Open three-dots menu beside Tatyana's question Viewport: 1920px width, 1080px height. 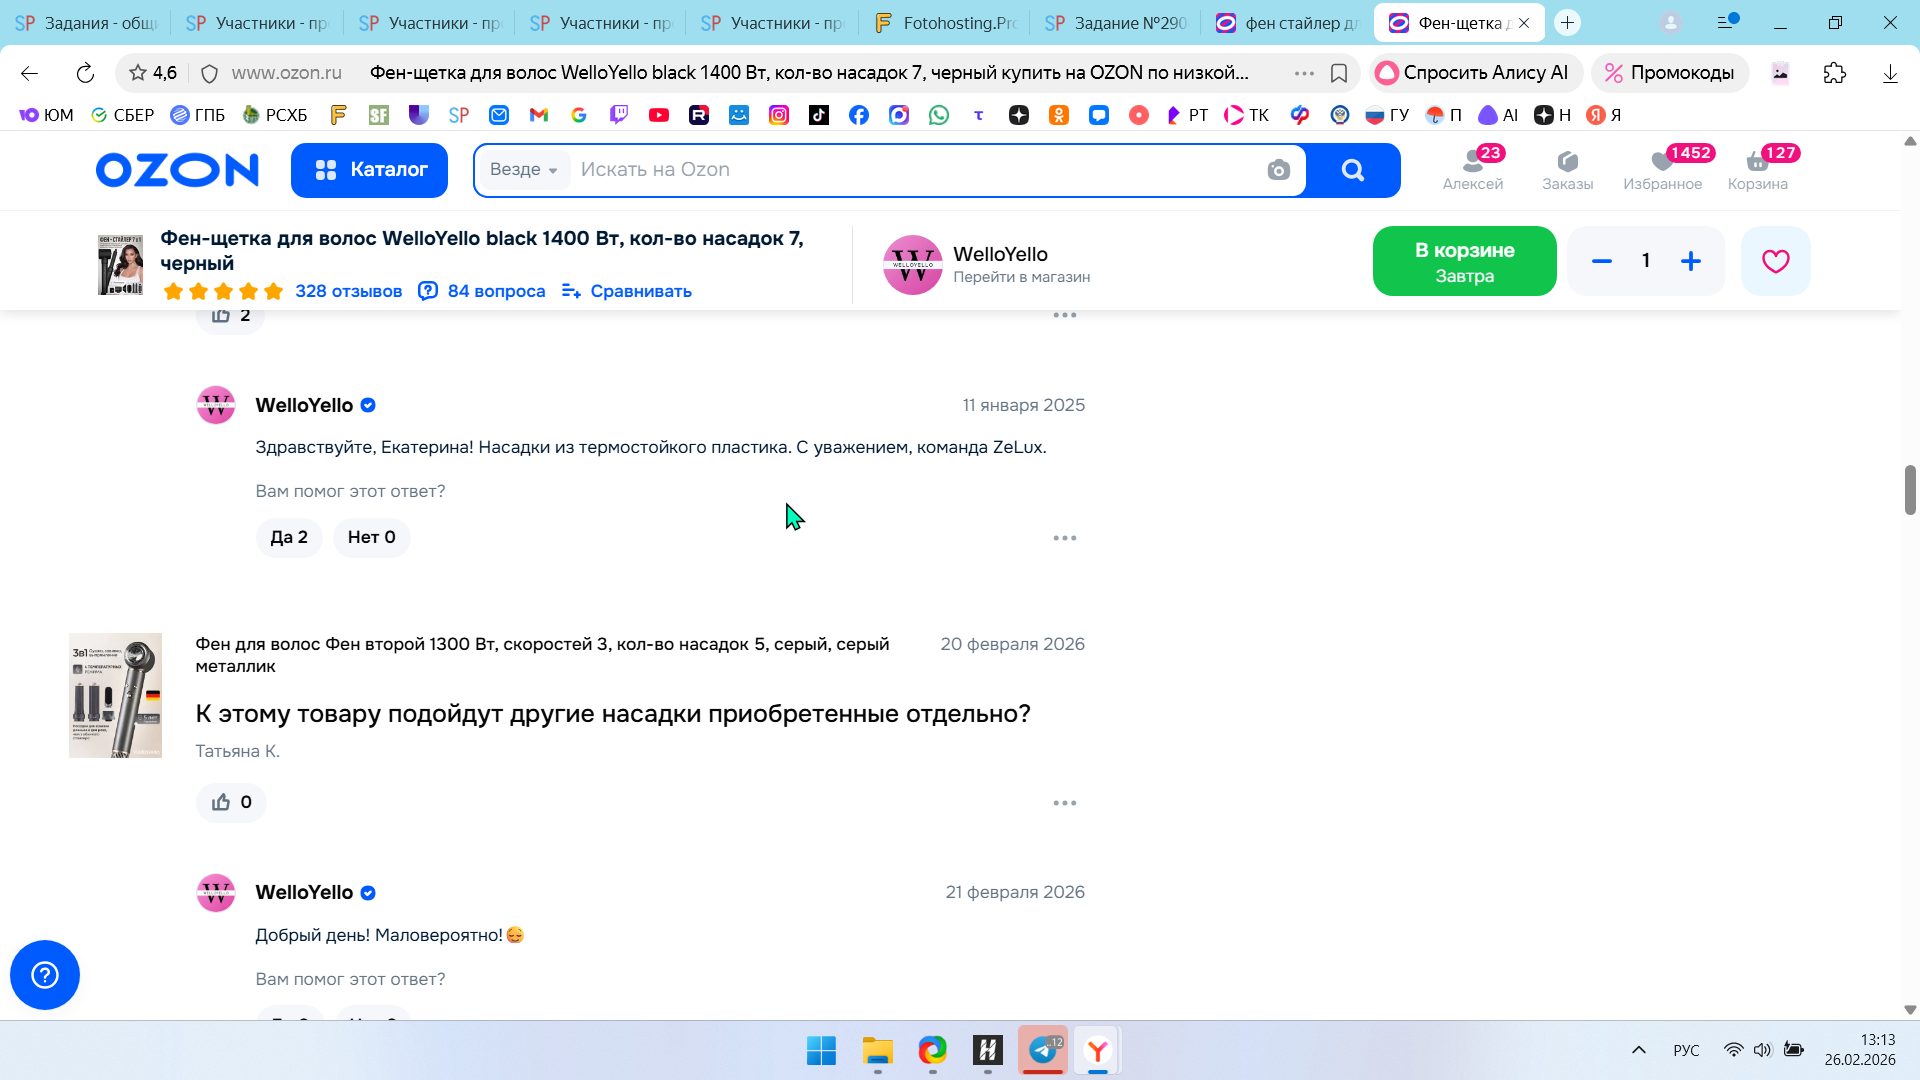coord(1064,803)
